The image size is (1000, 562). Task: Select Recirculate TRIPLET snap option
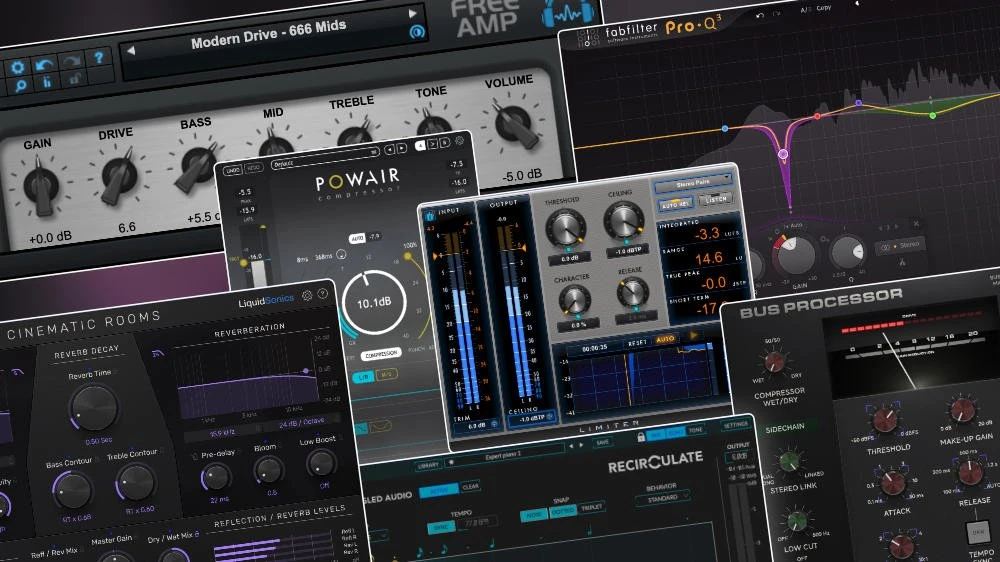(x=591, y=508)
